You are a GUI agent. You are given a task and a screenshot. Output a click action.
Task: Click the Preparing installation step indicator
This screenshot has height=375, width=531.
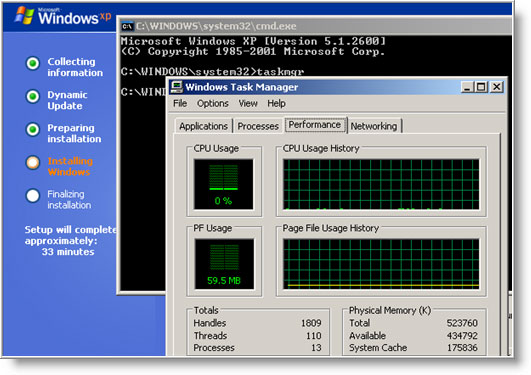33,129
